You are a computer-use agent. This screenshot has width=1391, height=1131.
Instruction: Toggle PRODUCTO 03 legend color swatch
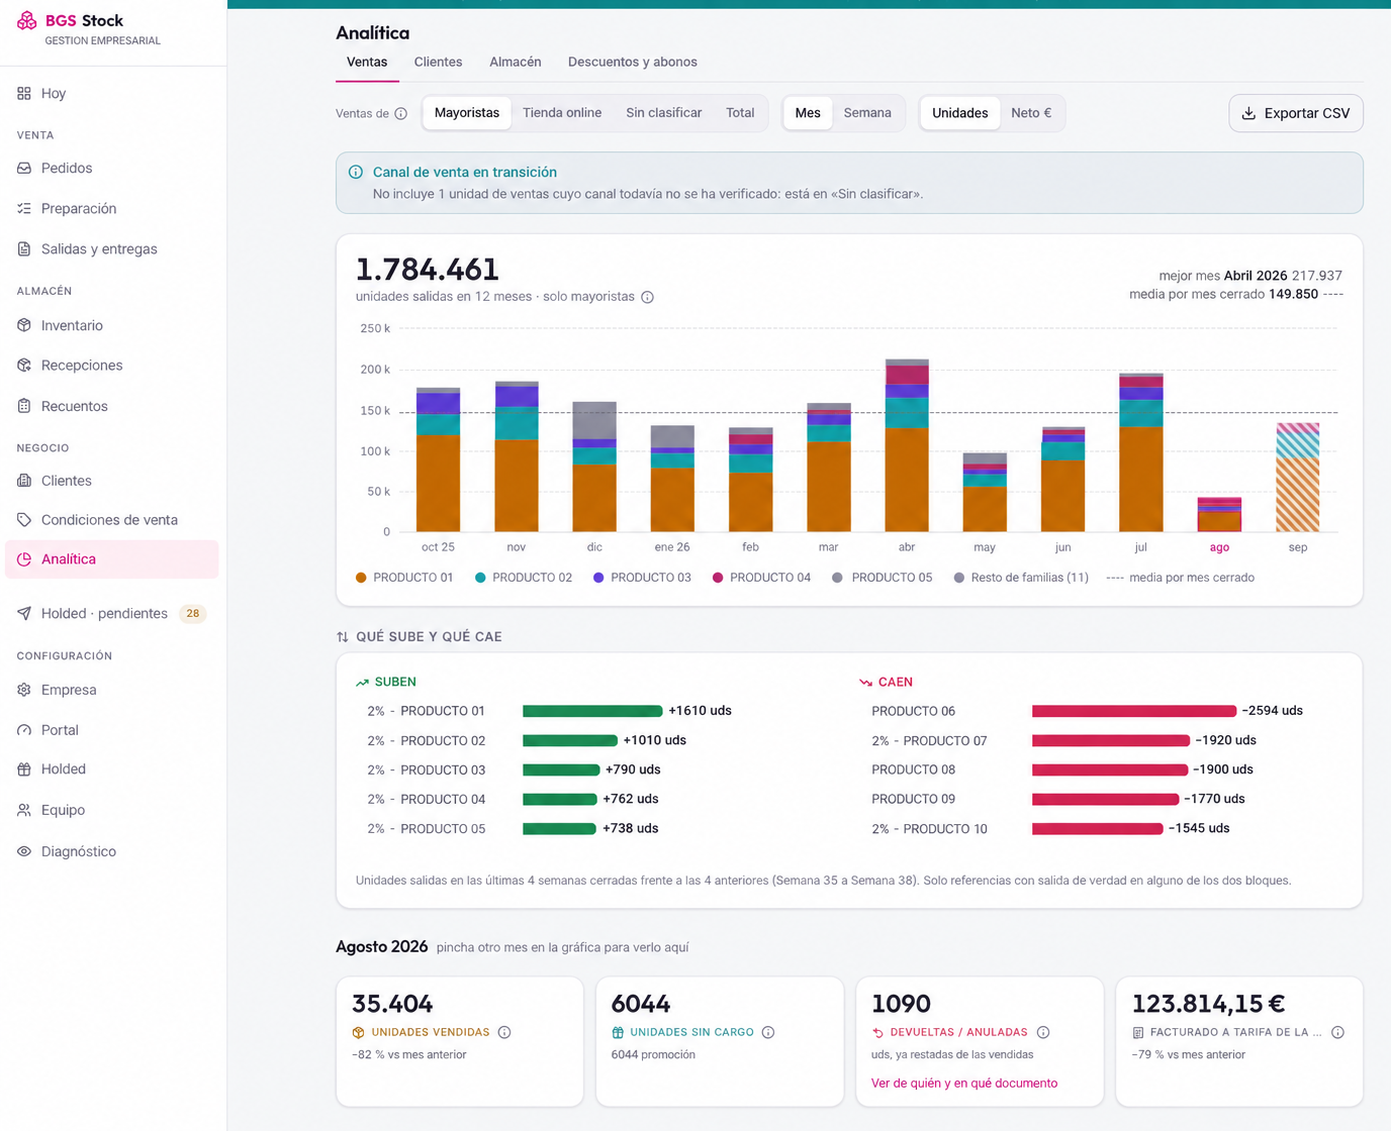click(x=598, y=578)
